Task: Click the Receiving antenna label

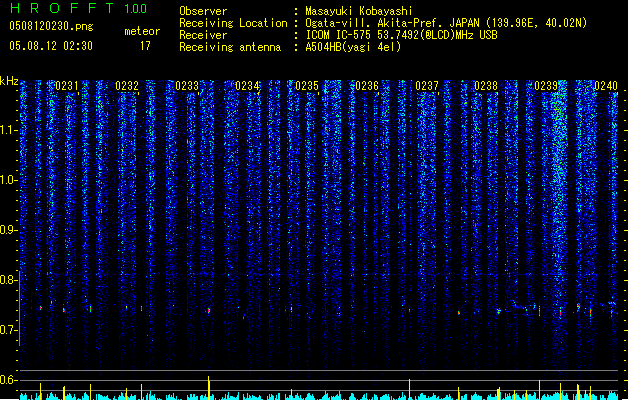Action: (x=230, y=47)
